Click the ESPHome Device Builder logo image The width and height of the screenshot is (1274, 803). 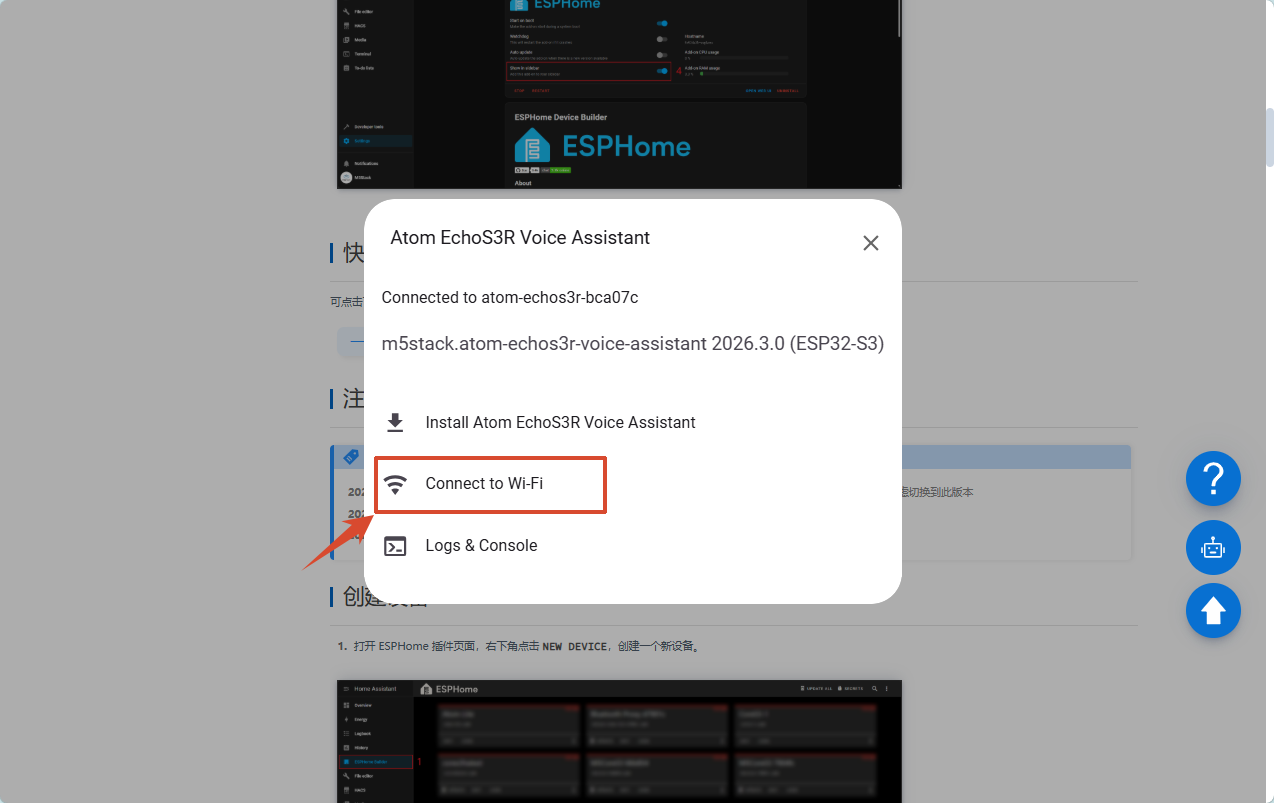[602, 146]
